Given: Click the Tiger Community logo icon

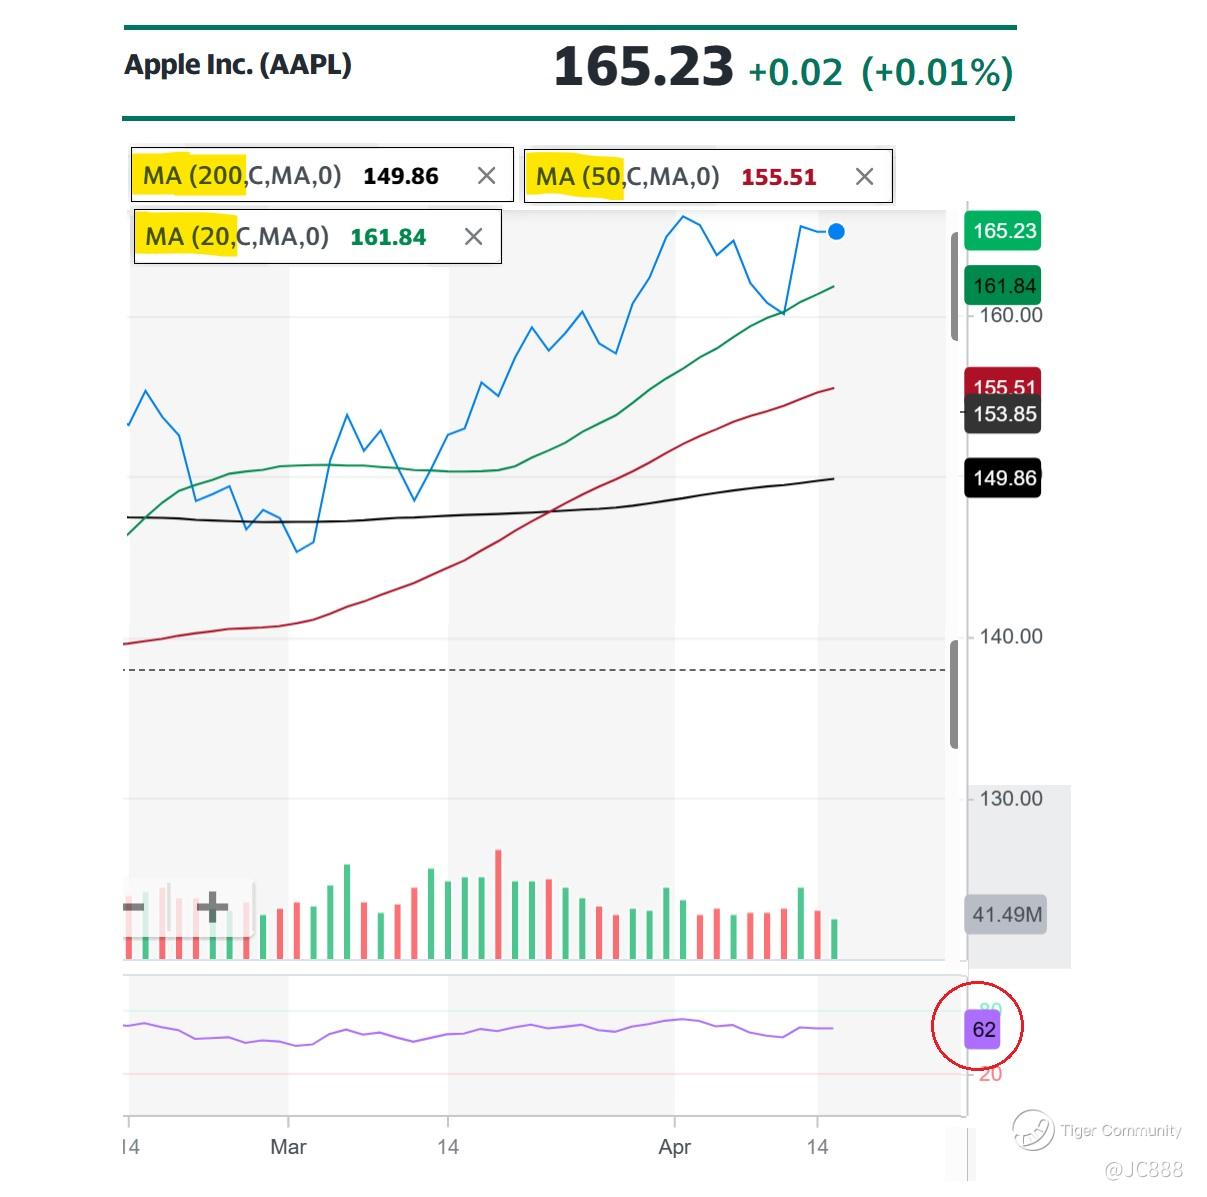Looking at the screenshot, I should pos(1033,1130).
